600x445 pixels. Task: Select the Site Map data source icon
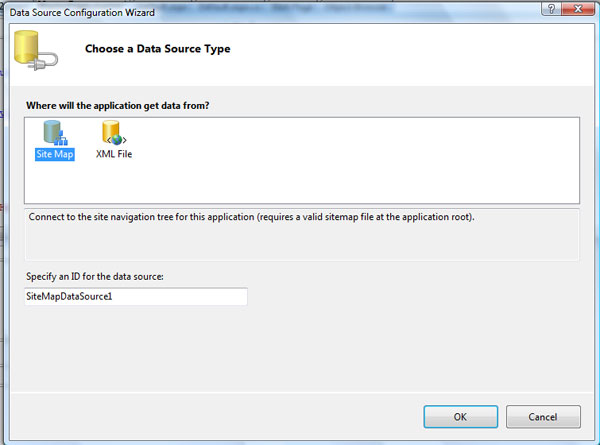[55, 133]
